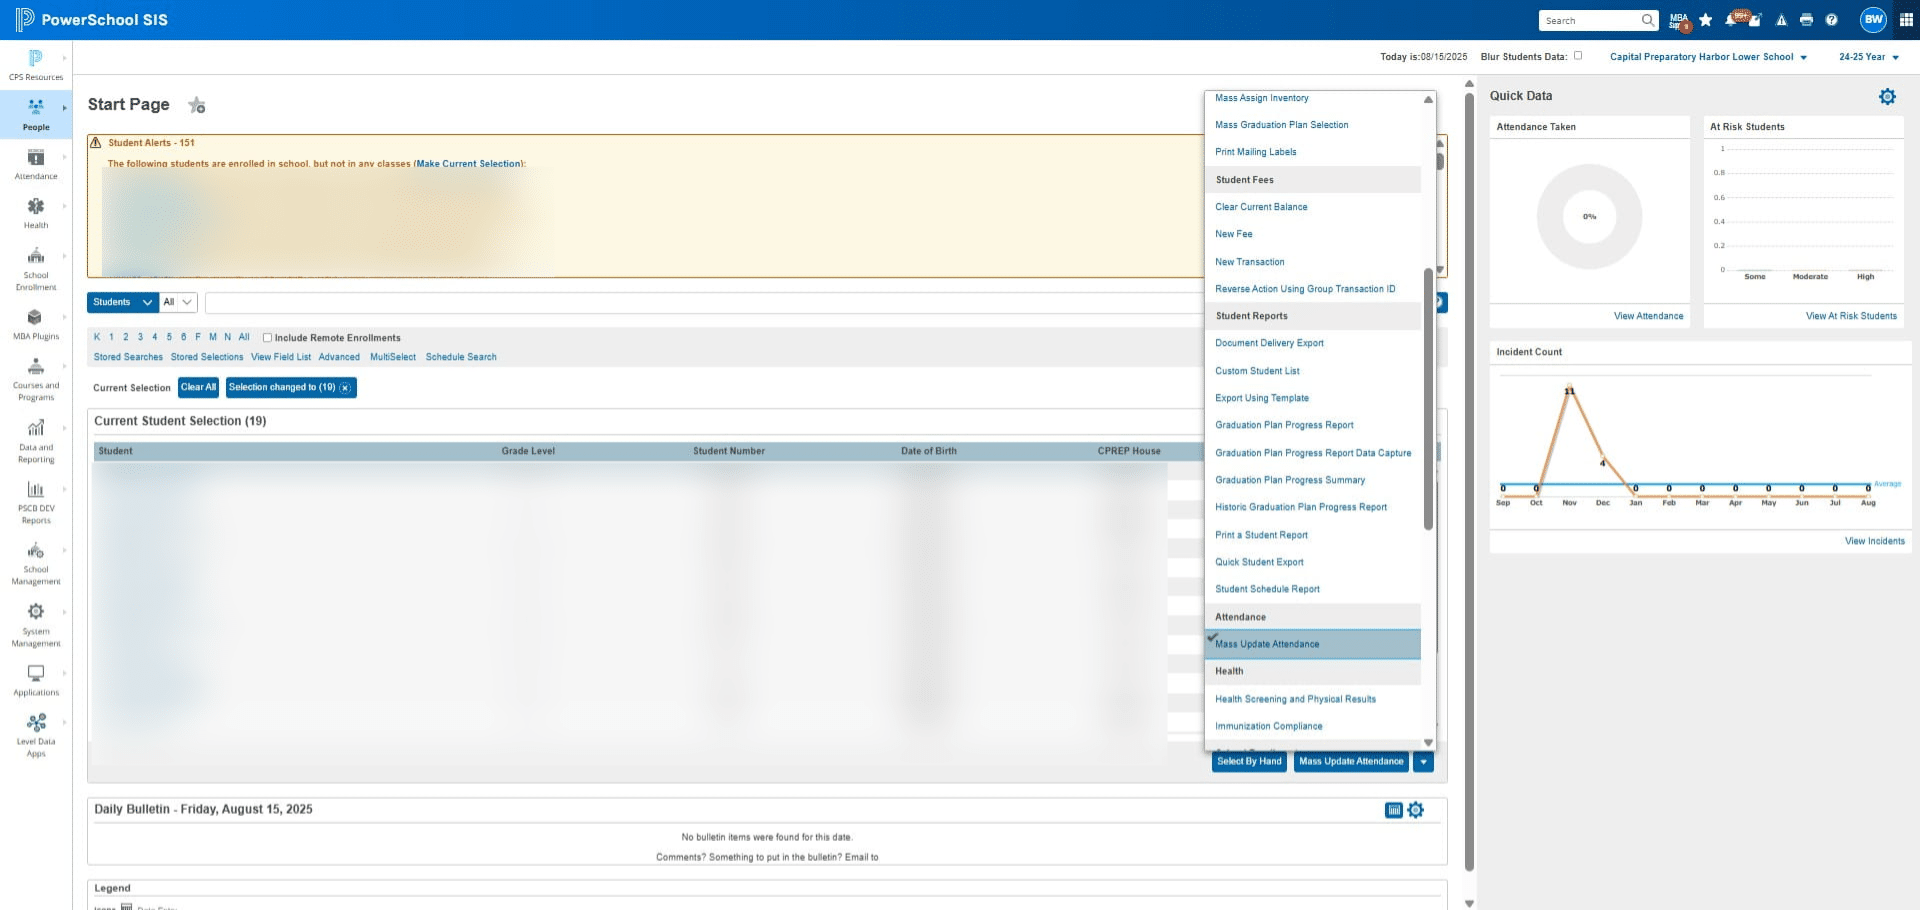Open MBA Plugins in sidebar
The height and width of the screenshot is (910, 1920).
tap(36, 324)
